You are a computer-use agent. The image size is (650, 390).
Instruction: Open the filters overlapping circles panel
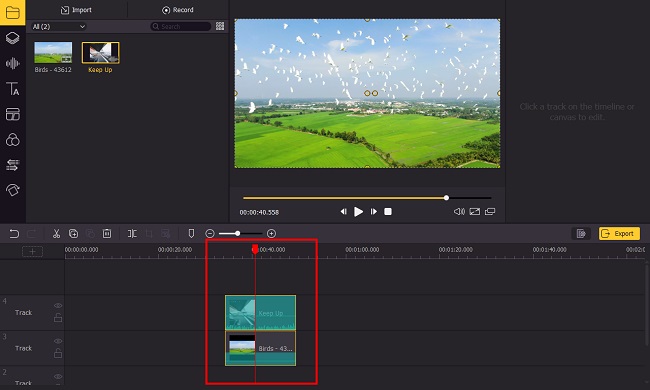[12, 140]
